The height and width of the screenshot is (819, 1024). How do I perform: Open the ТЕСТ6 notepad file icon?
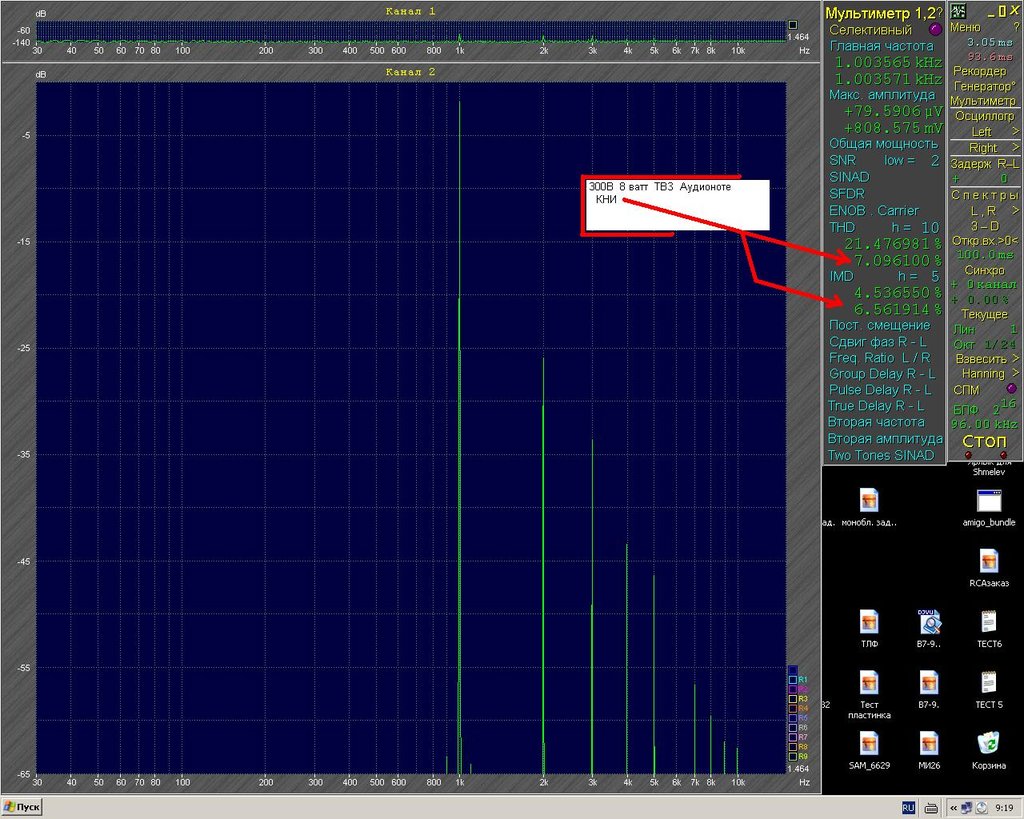pos(989,629)
